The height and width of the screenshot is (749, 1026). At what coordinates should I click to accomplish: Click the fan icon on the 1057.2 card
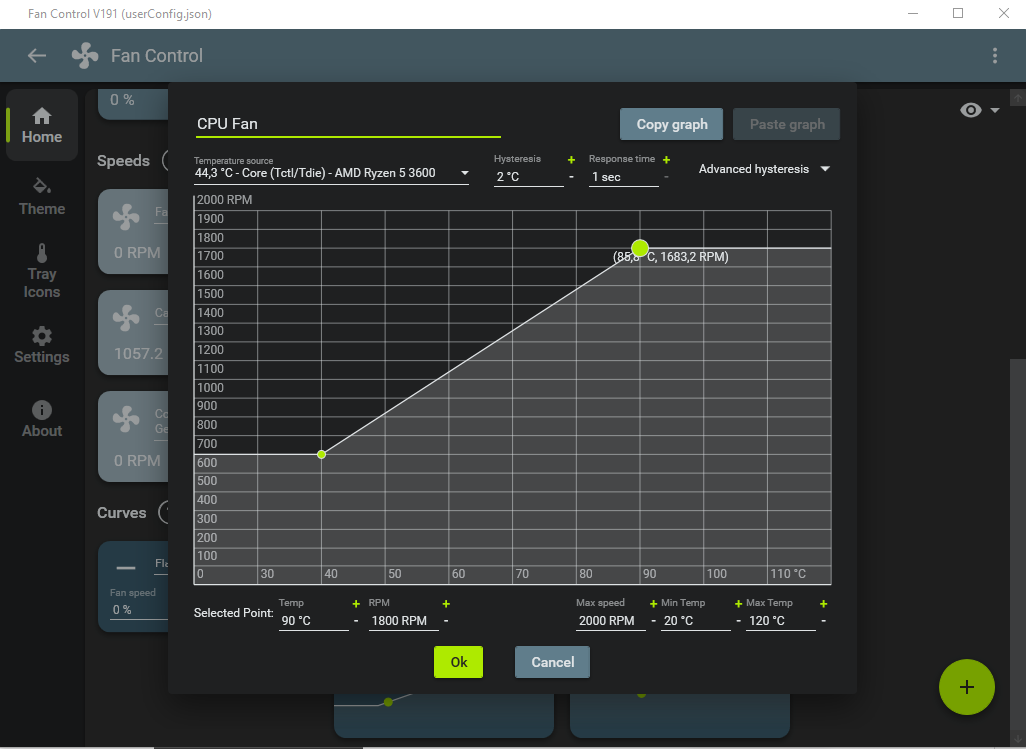tap(126, 318)
